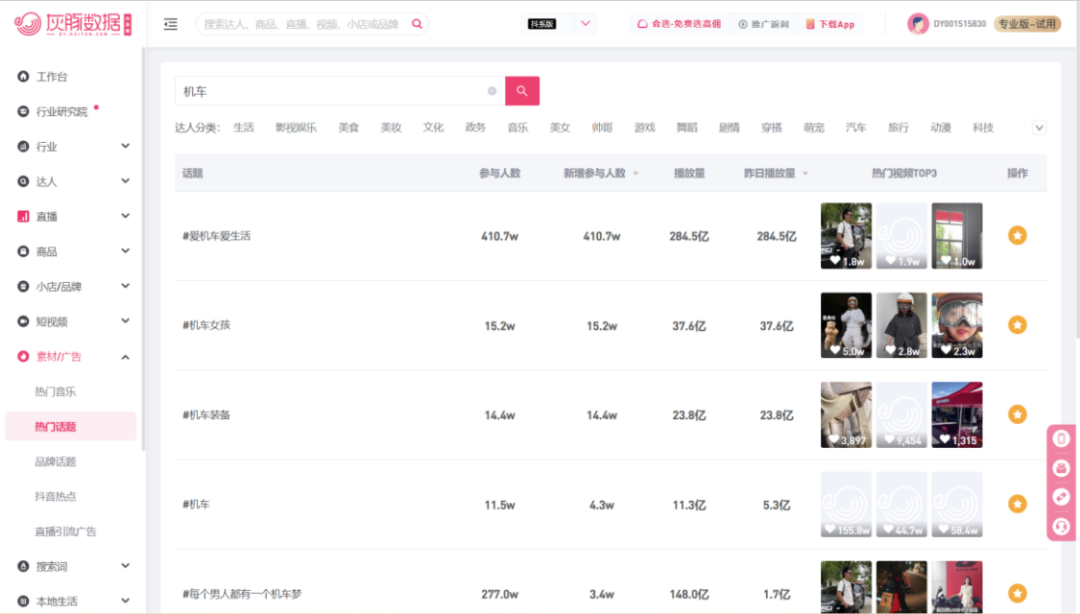Image resolution: width=1080 pixels, height=614 pixels.
Task: Click the third floating link tool icon
Action: pos(1061,497)
